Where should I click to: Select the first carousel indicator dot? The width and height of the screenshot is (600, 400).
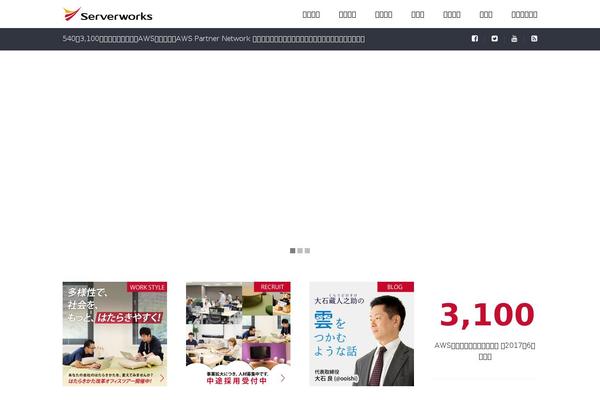(293, 250)
